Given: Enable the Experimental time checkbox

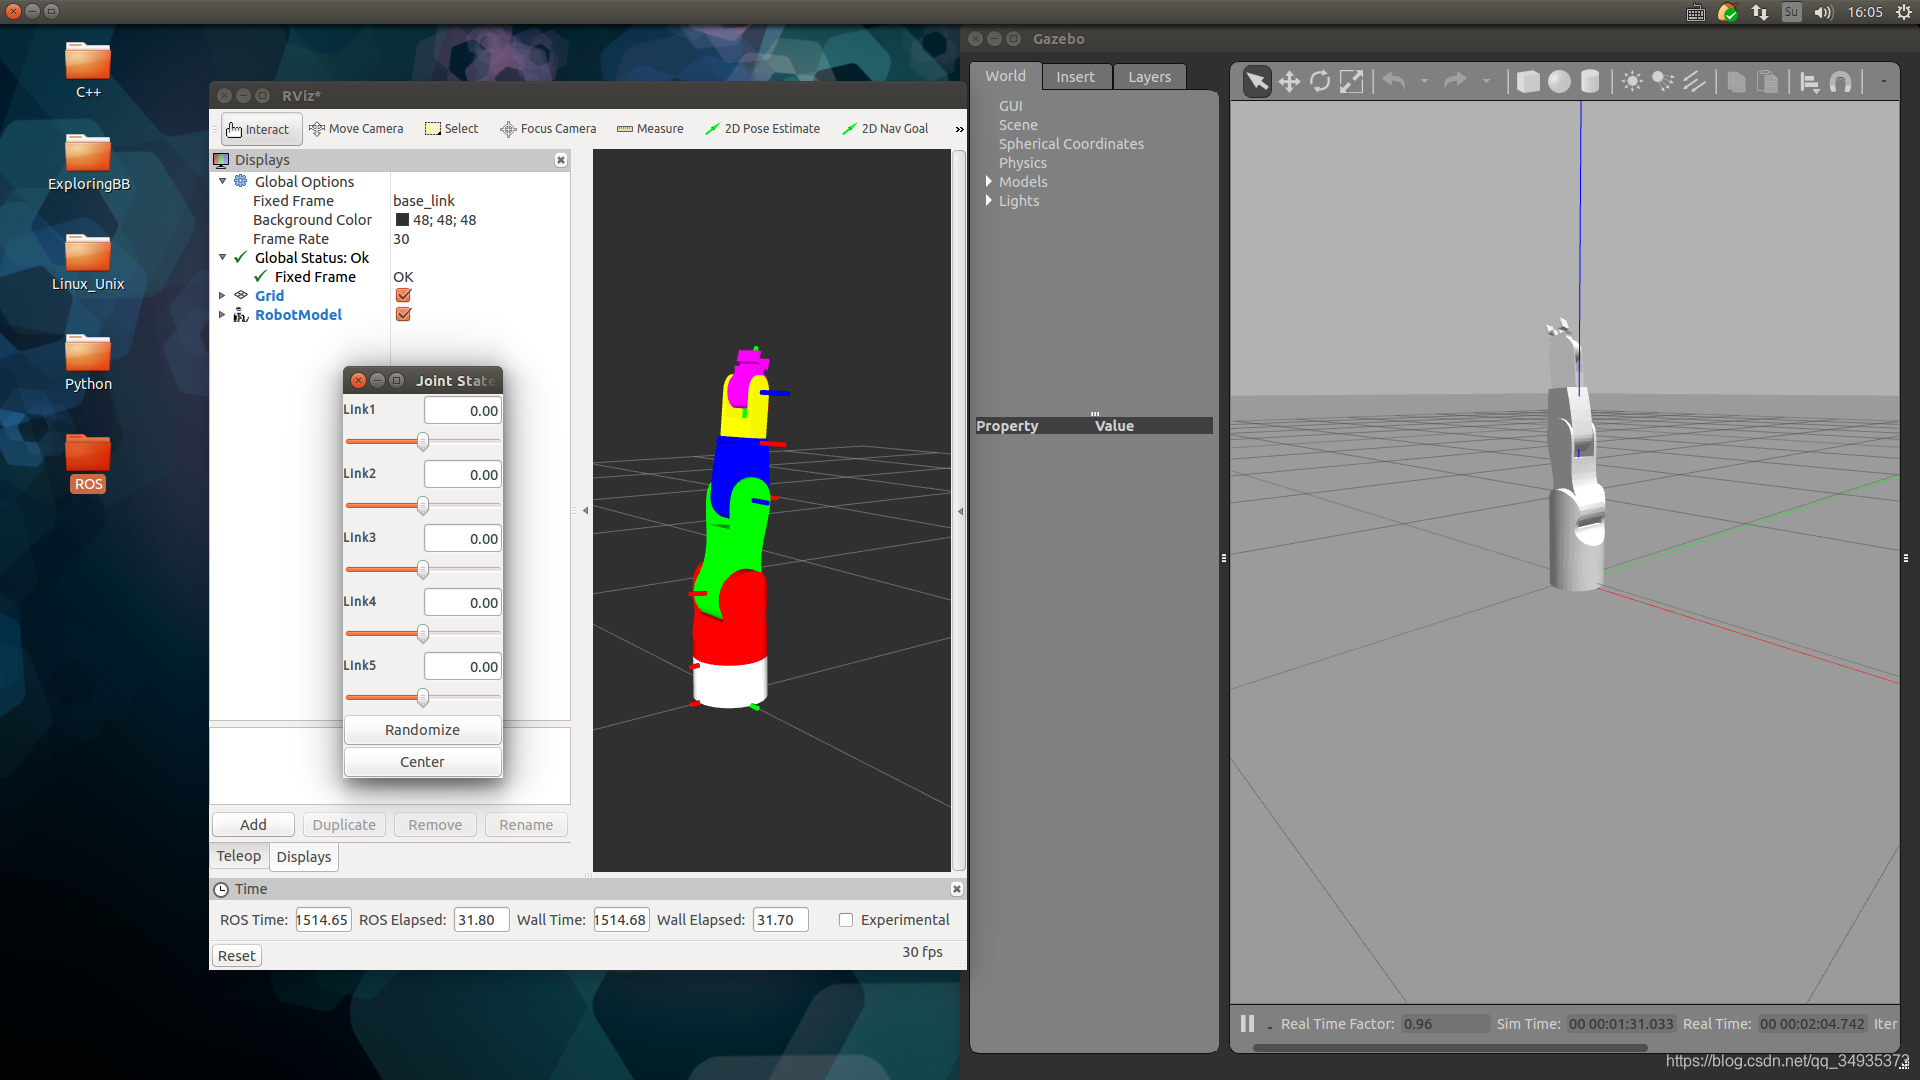Looking at the screenshot, I should click(x=846, y=920).
